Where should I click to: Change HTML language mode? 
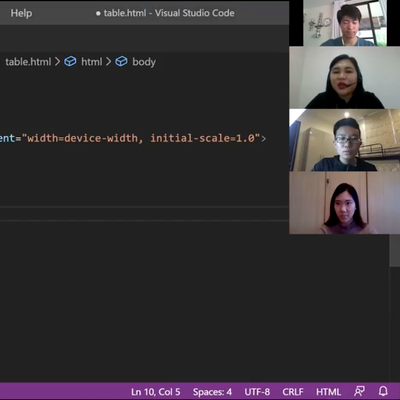coord(328,392)
